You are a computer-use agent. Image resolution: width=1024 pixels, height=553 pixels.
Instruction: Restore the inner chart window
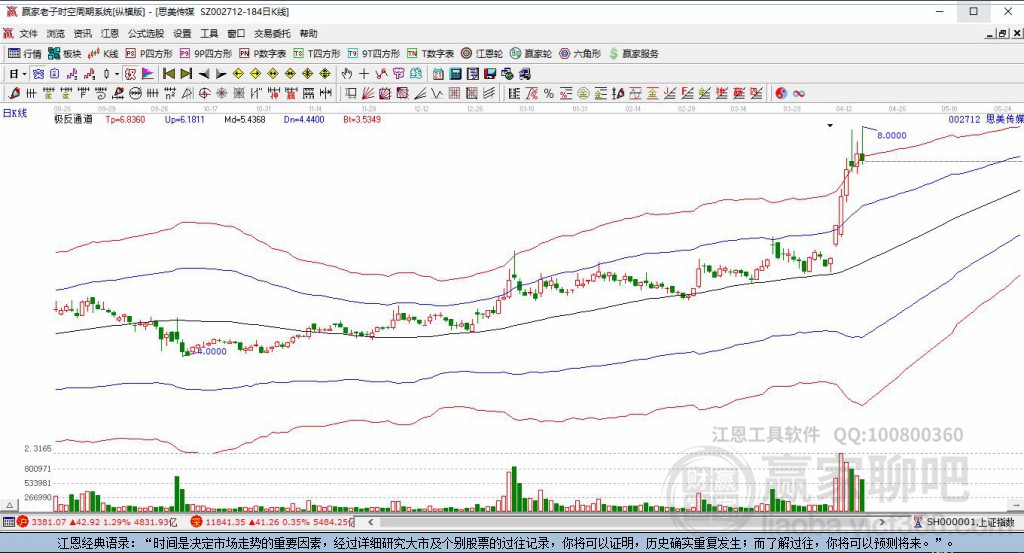click(x=1002, y=33)
